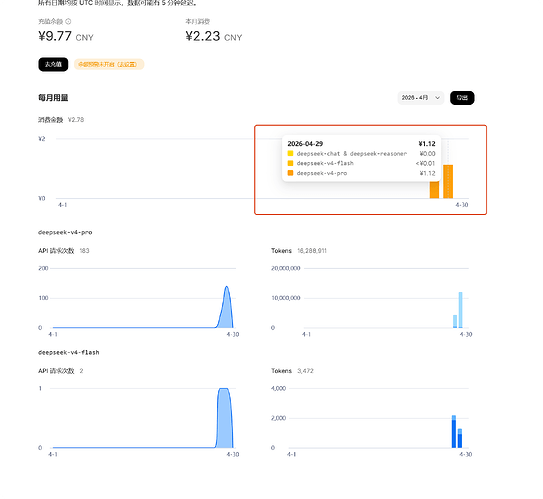Viewport: 543px width, 499px height.
Task: Click the <¥0.01 value for deepseek-v4-flash
Action: coord(425,163)
